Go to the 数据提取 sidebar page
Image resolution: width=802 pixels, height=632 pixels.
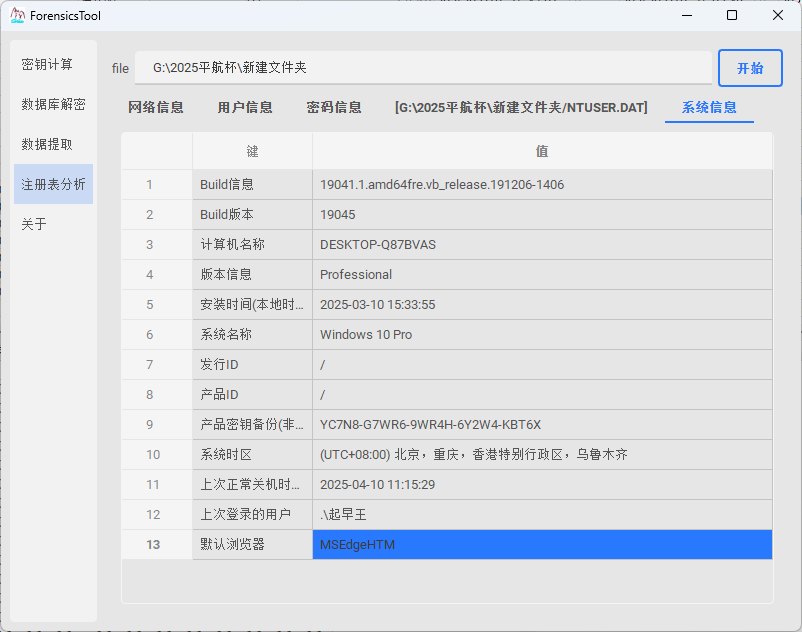point(47,144)
